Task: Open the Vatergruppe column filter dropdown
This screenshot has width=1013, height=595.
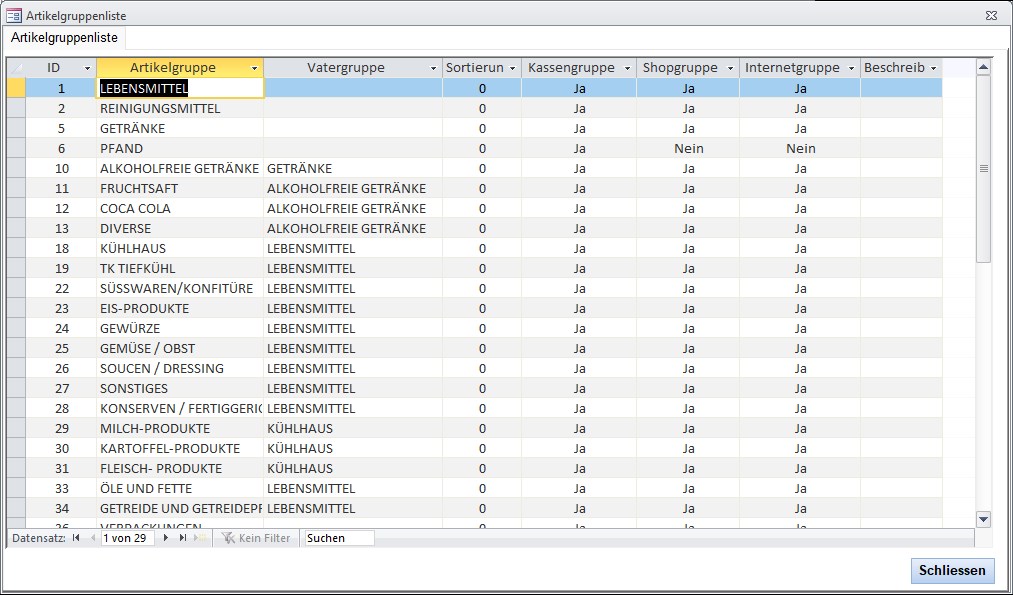Action: tap(433, 68)
